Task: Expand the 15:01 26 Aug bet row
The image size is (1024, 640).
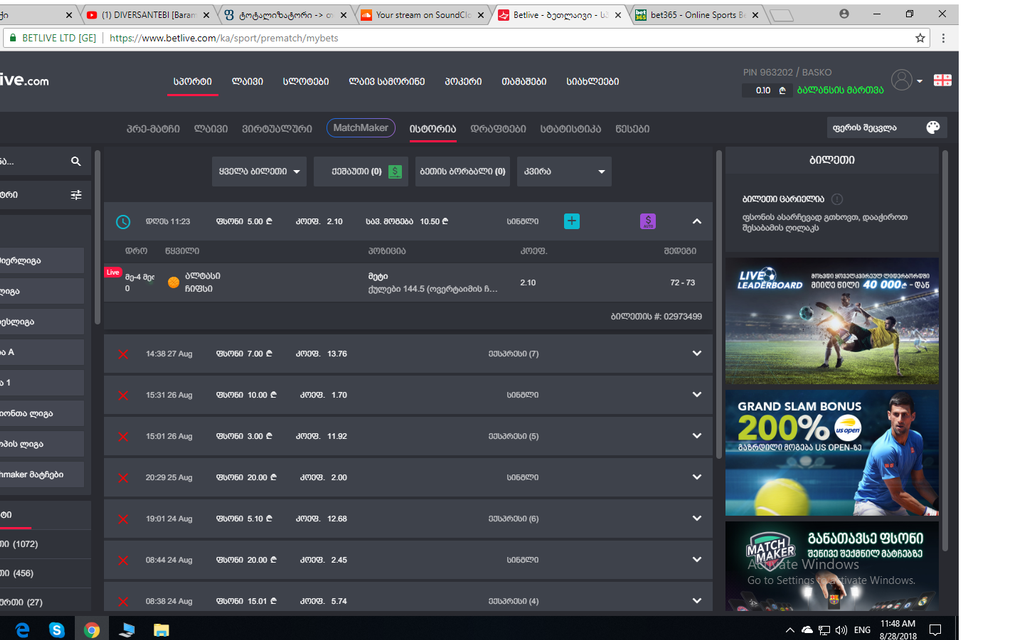Action: pos(697,436)
